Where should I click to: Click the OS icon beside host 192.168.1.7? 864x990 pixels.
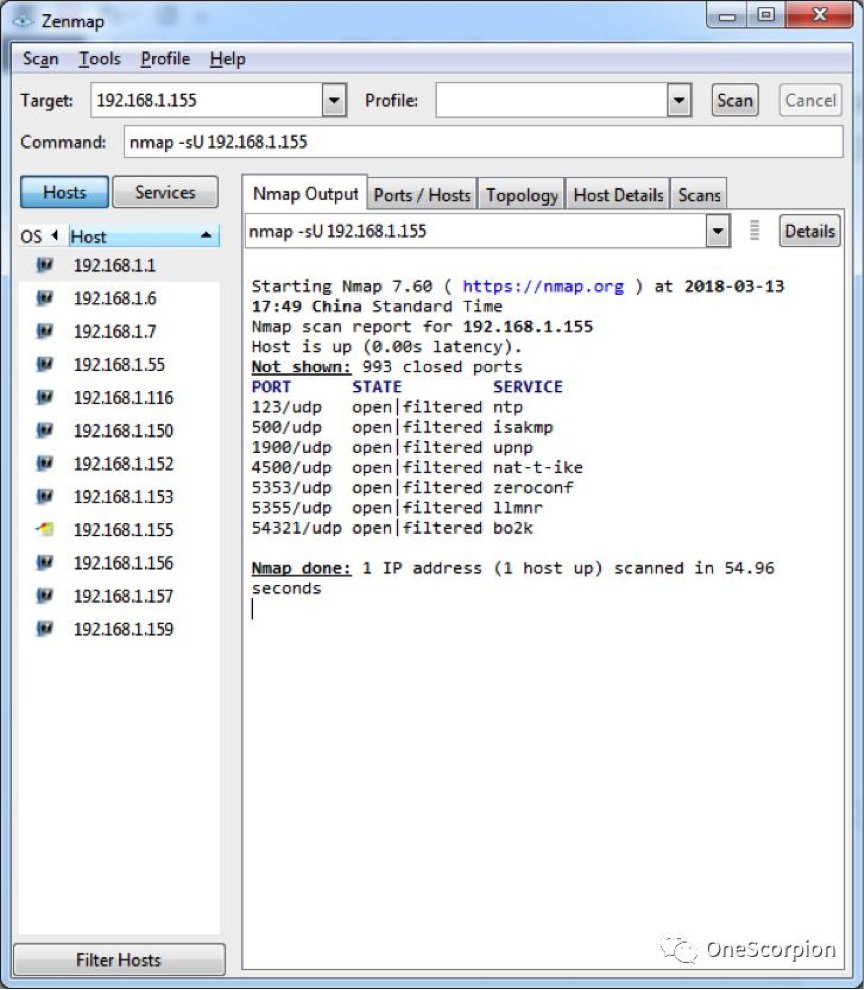click(x=45, y=331)
